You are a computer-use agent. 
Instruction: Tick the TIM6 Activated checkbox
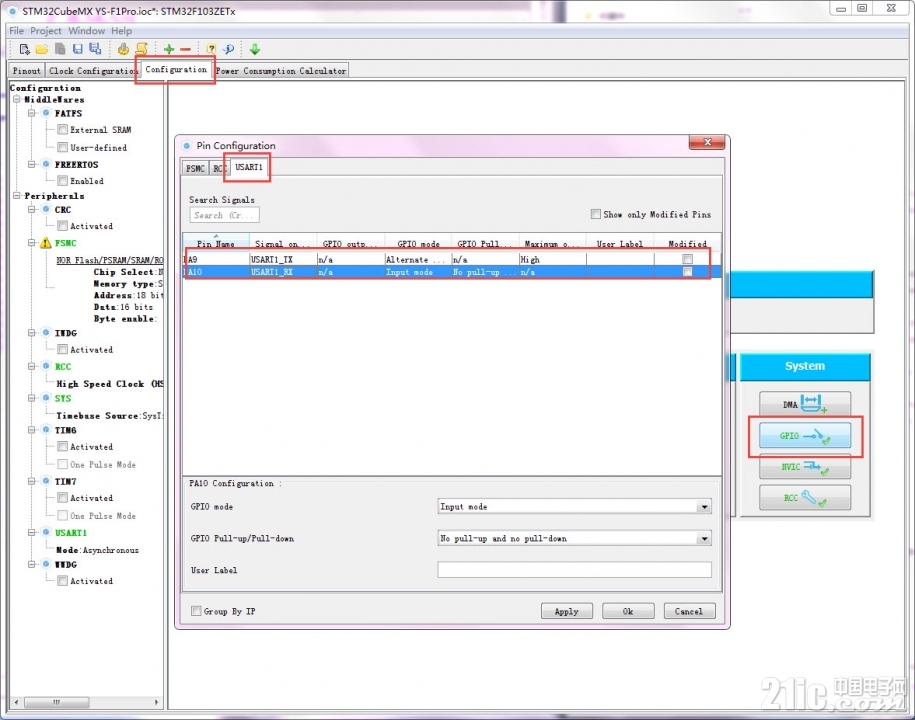point(62,446)
